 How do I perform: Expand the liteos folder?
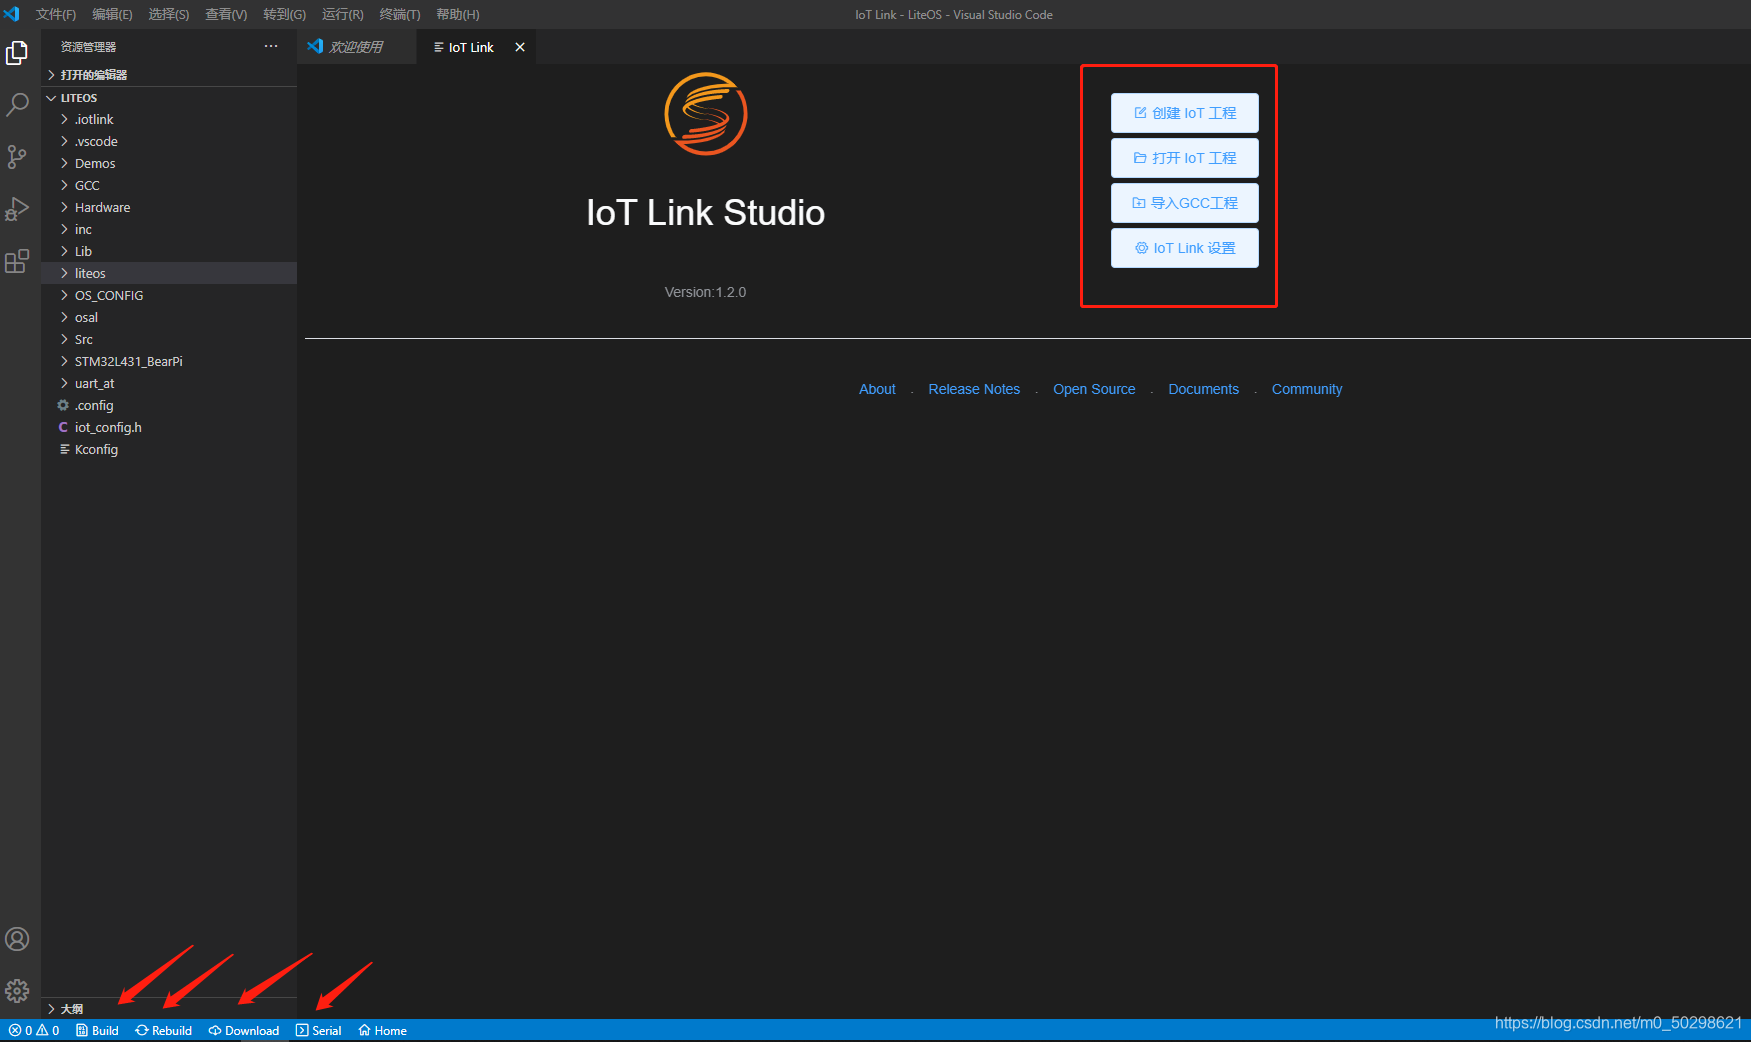[169, 274]
